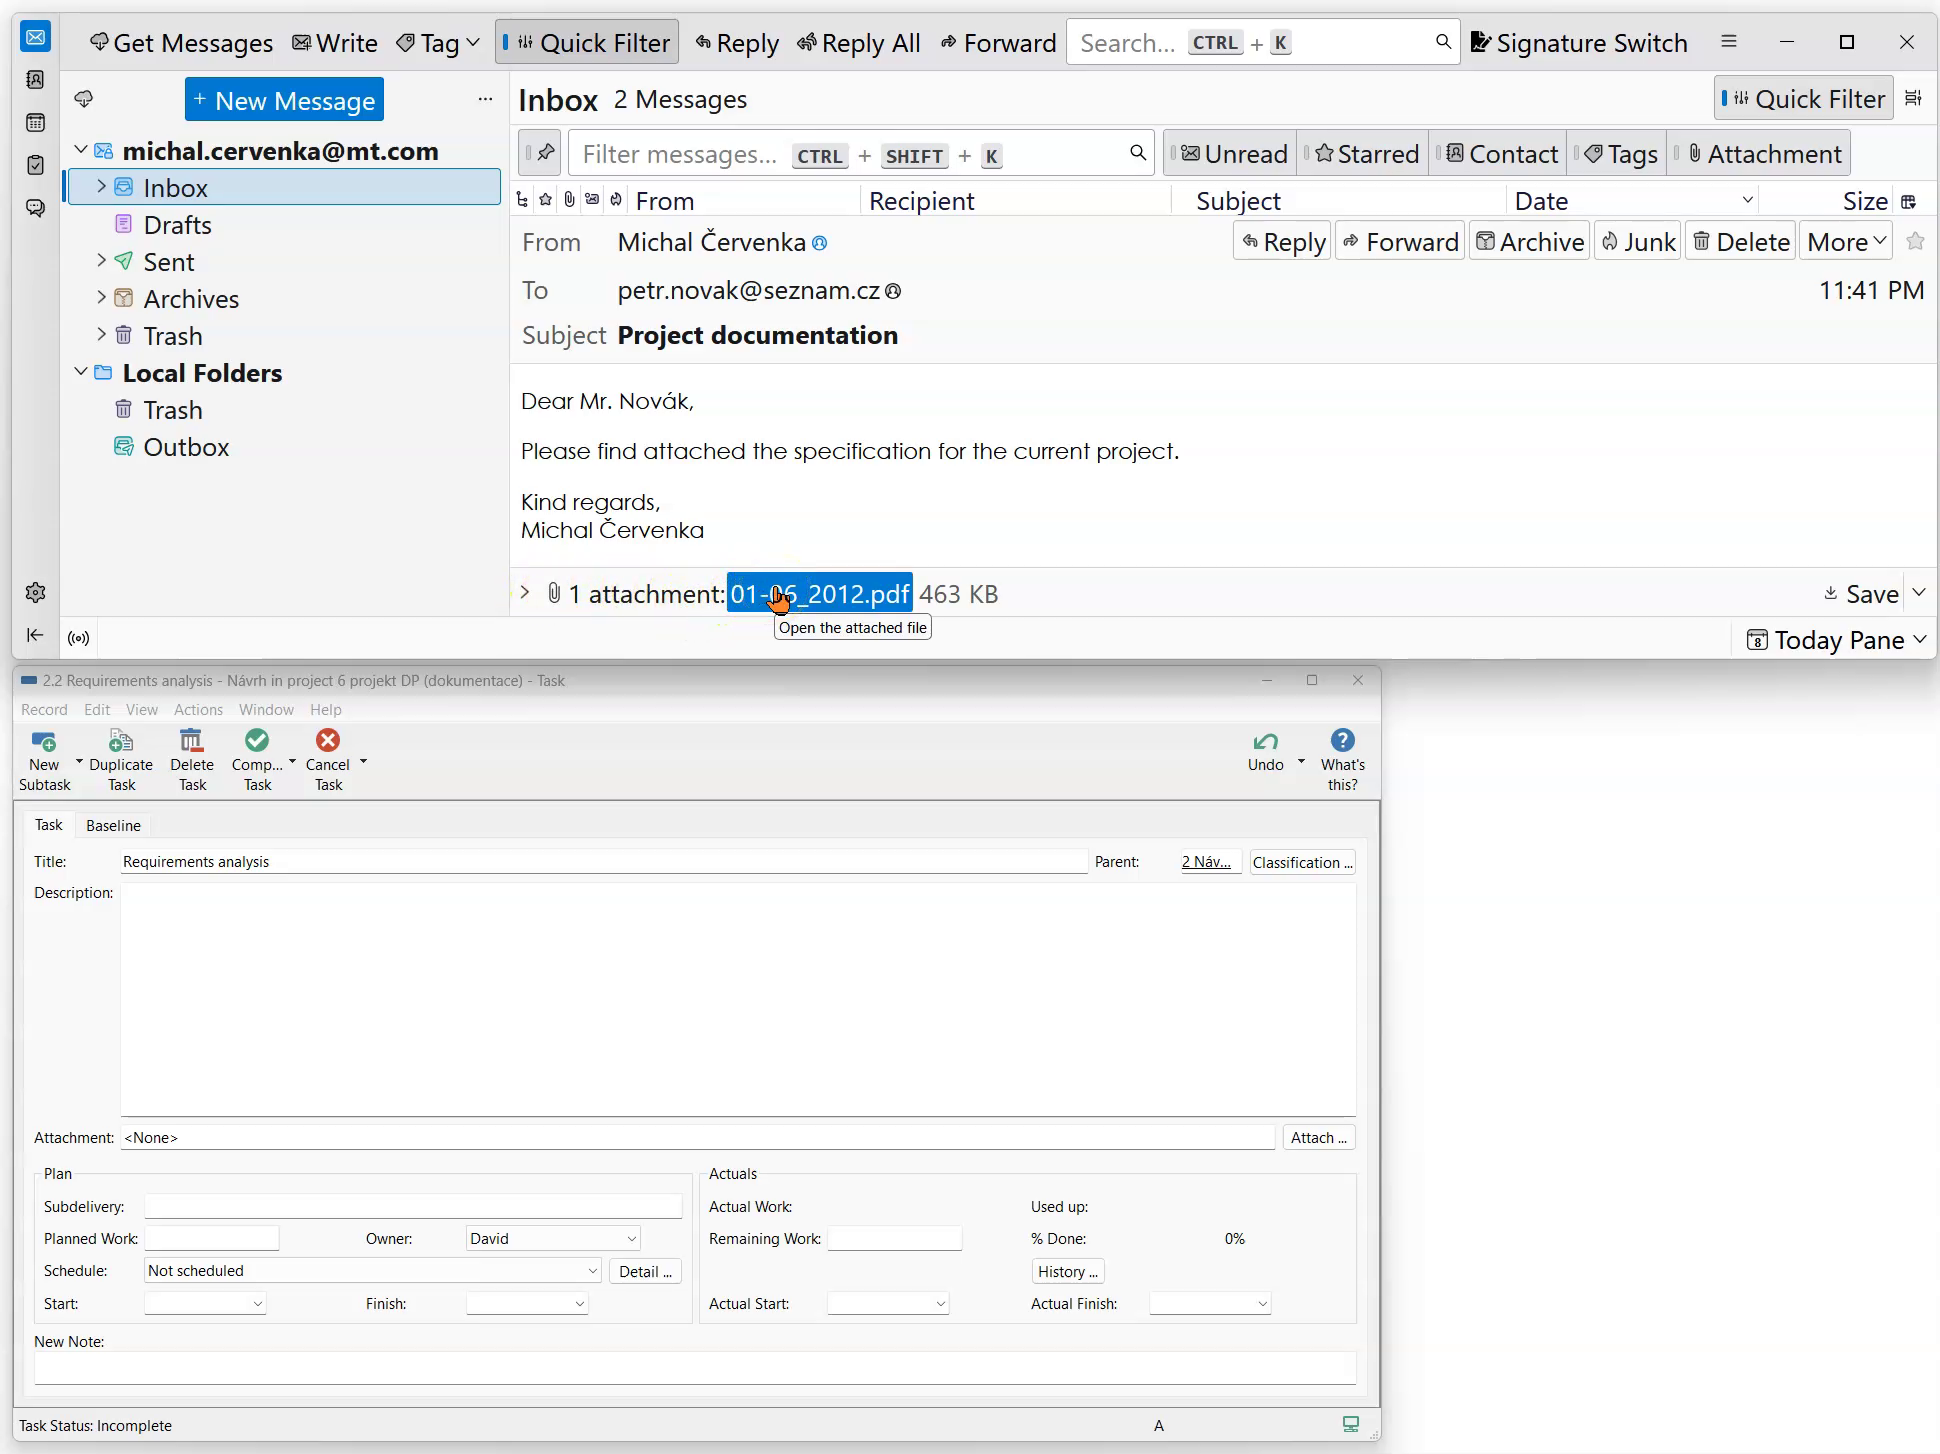Click the Attach ... button

click(x=1318, y=1137)
